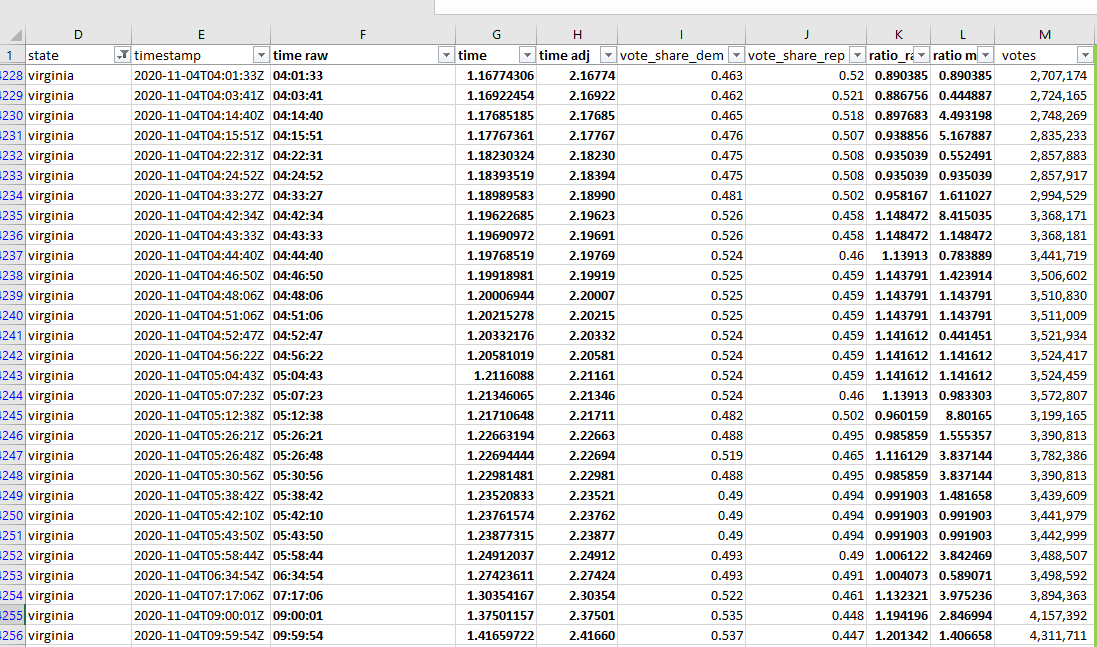Viewport: 1097px width, 647px height.
Task: Open the vote_share_dem filter dropdown
Action: click(x=736, y=55)
